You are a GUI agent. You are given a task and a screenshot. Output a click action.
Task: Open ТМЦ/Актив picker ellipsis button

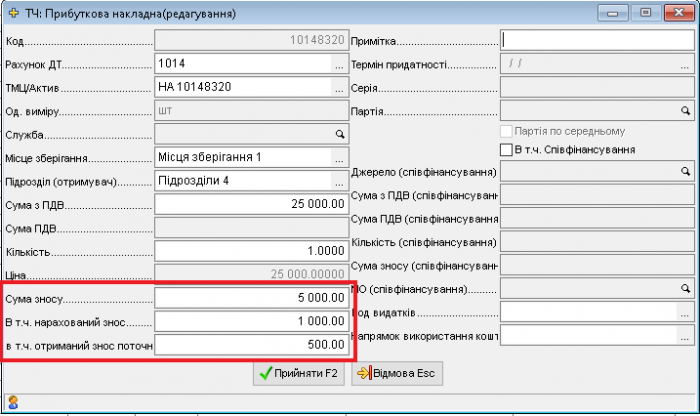point(339,87)
